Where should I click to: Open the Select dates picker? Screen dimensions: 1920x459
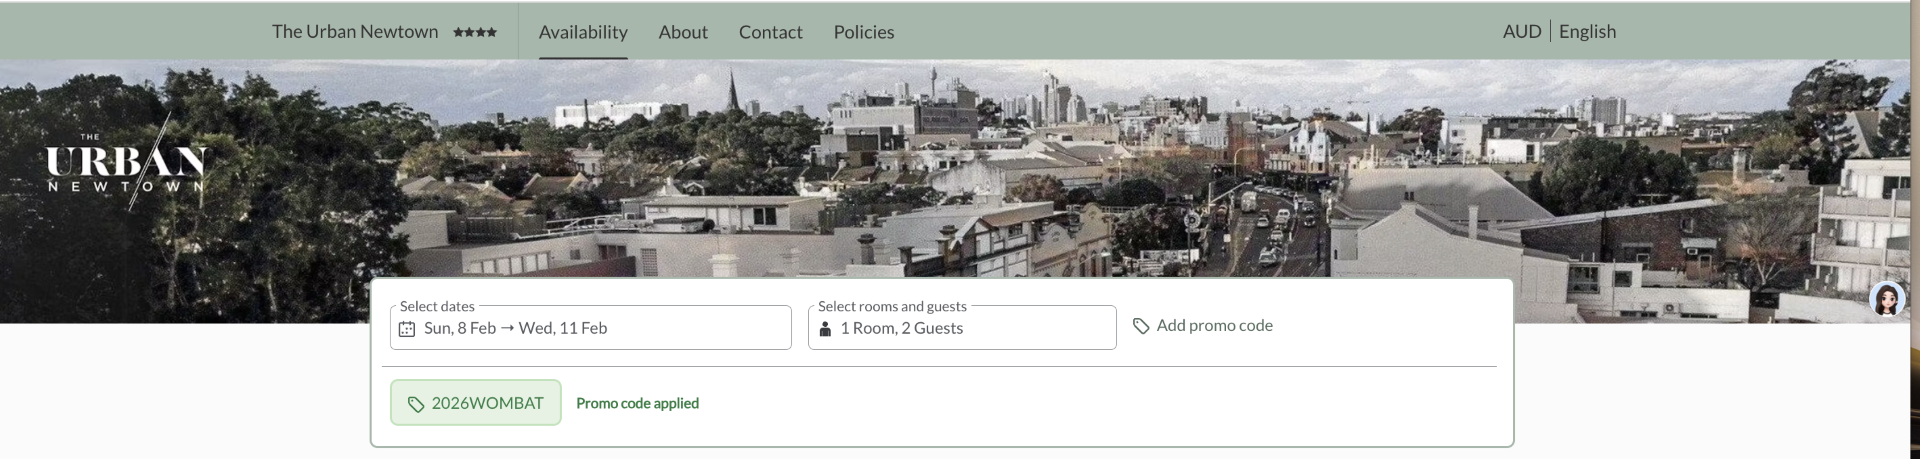click(x=590, y=328)
